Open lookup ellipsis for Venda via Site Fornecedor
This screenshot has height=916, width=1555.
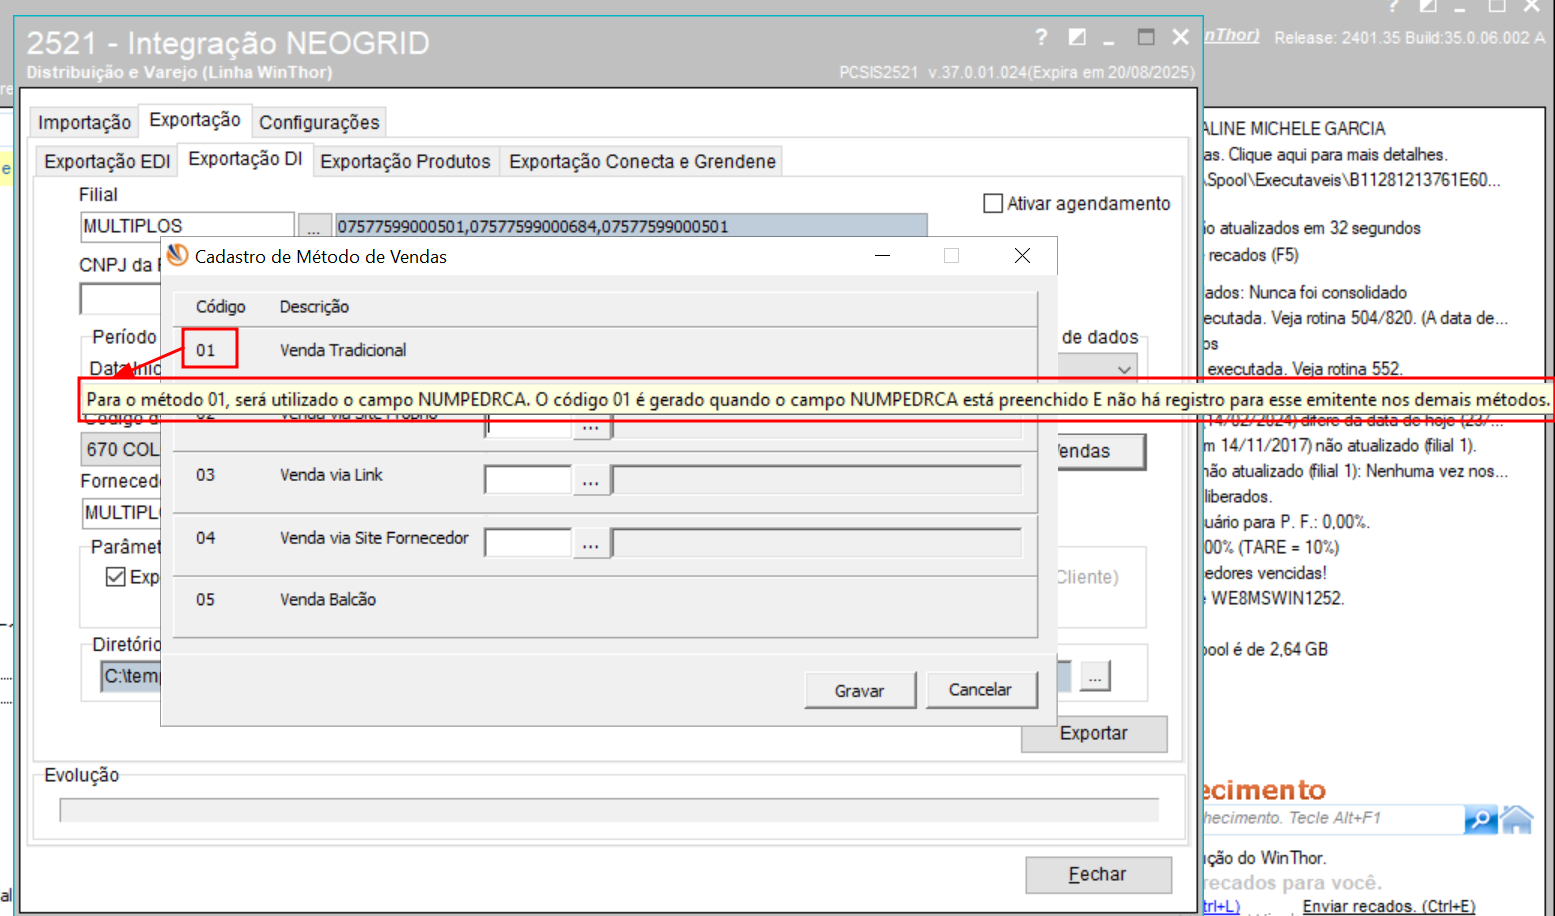(591, 544)
